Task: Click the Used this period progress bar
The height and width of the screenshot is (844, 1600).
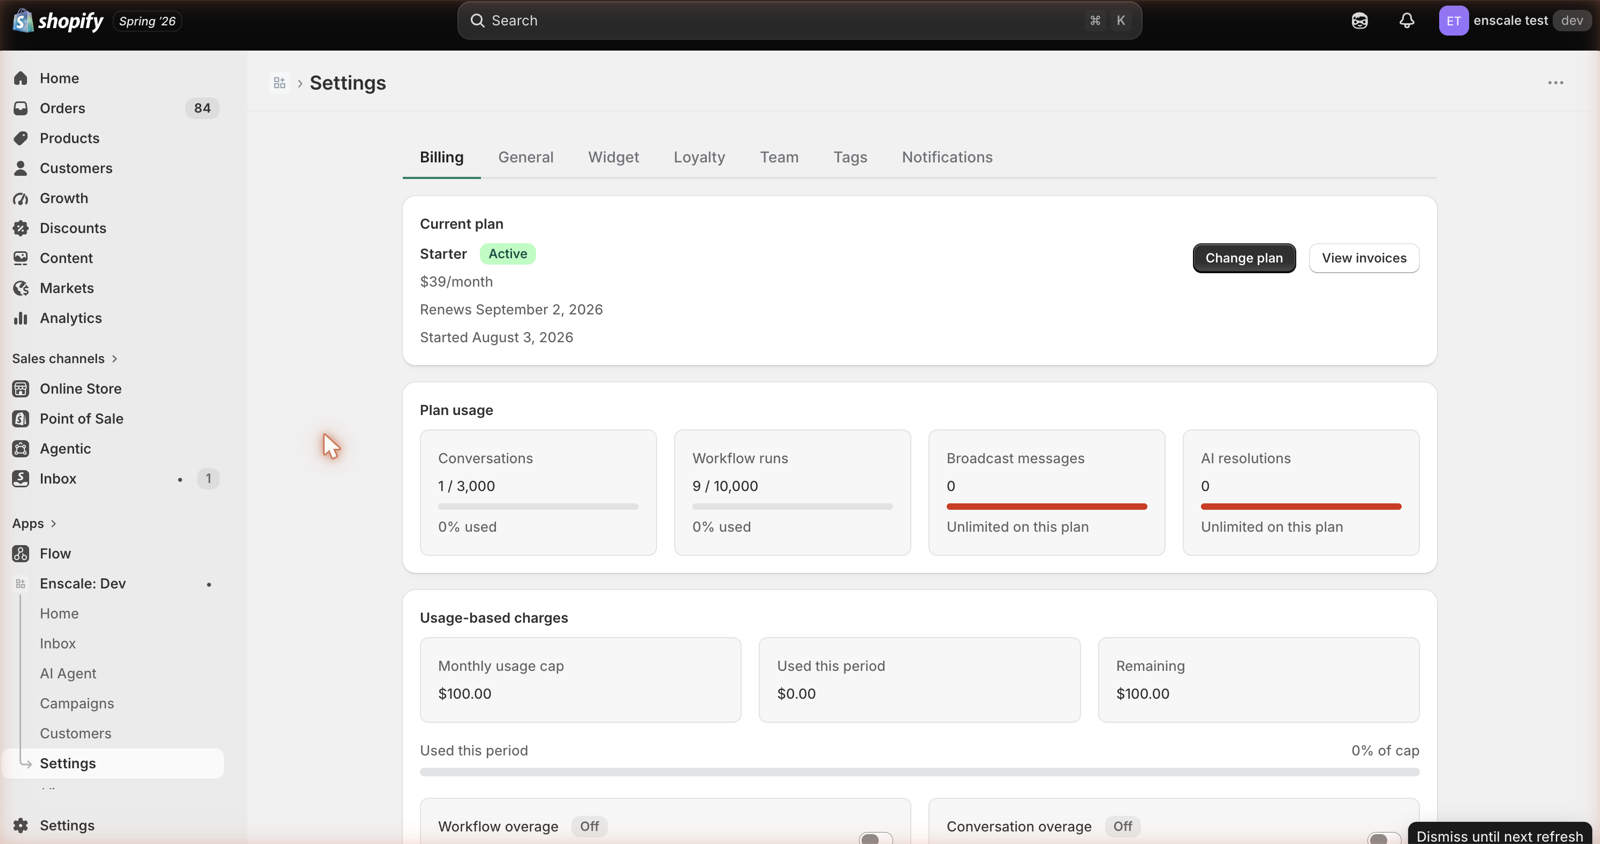Action: click(x=919, y=772)
